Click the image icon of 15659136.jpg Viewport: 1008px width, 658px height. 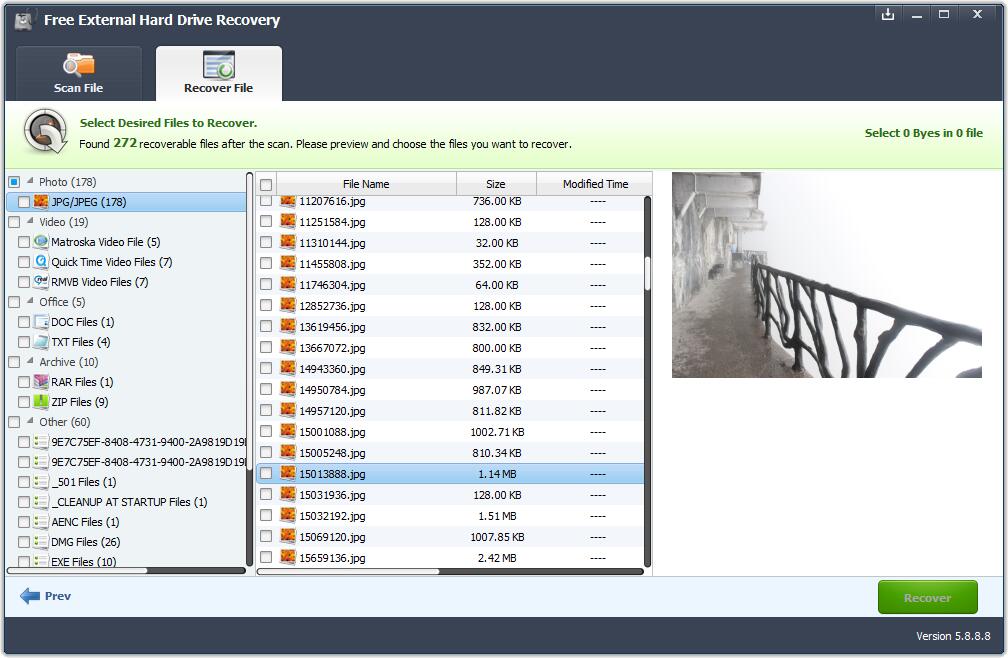click(287, 557)
